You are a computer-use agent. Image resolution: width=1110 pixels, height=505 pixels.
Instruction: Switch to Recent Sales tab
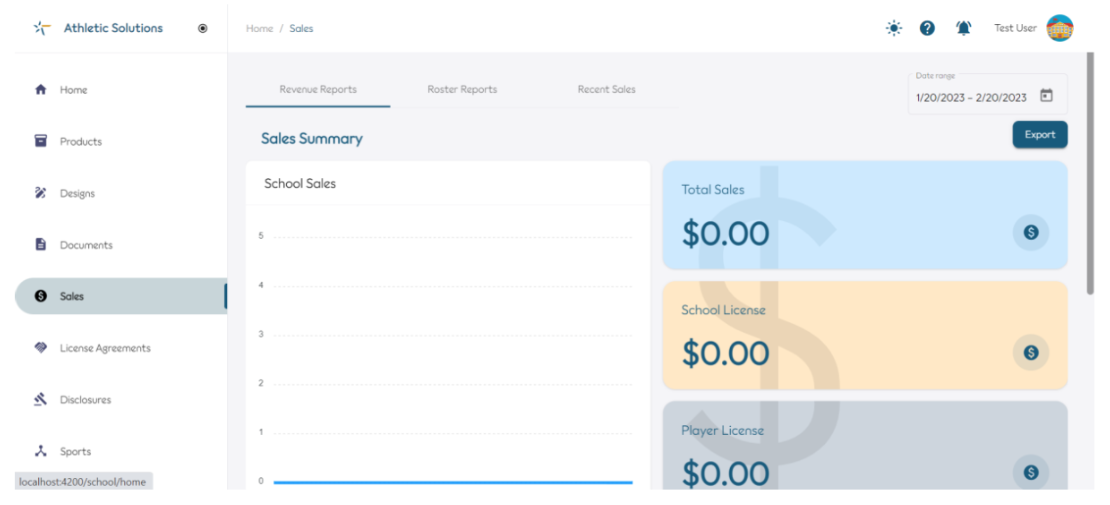[607, 90]
